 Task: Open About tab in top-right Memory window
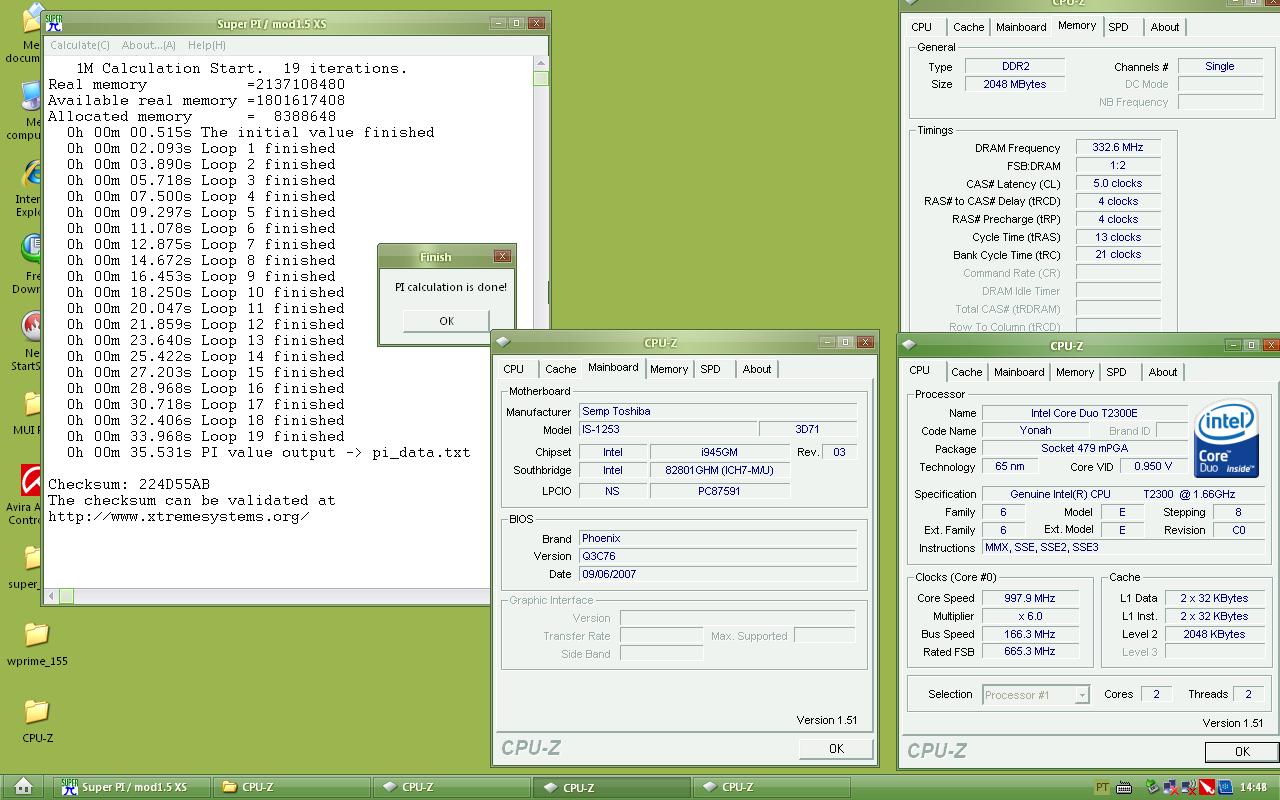point(1165,27)
